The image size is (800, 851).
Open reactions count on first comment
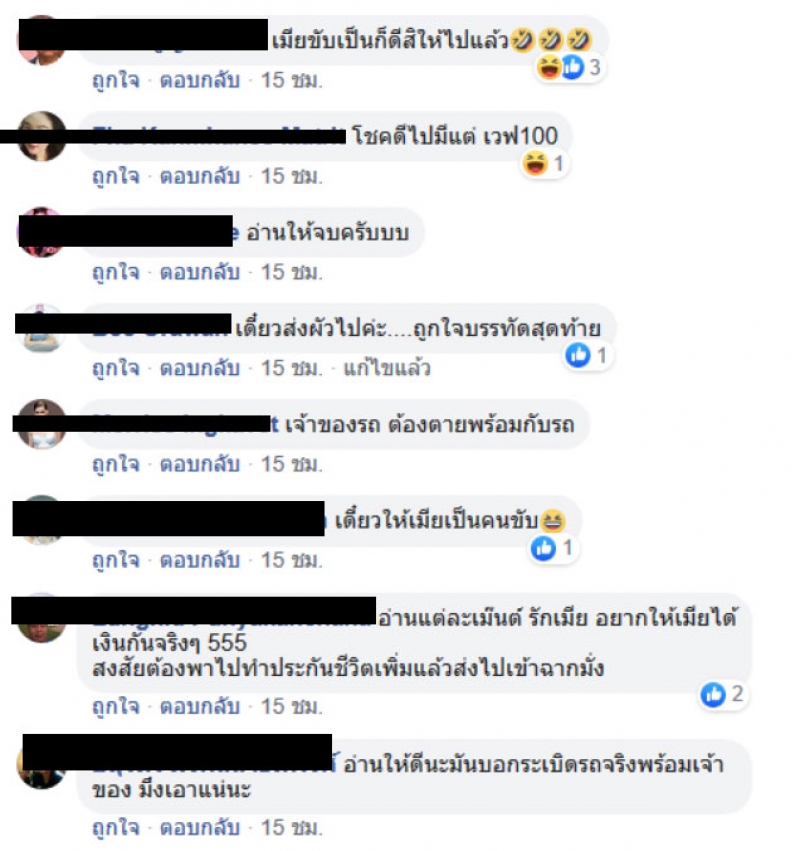569,68
